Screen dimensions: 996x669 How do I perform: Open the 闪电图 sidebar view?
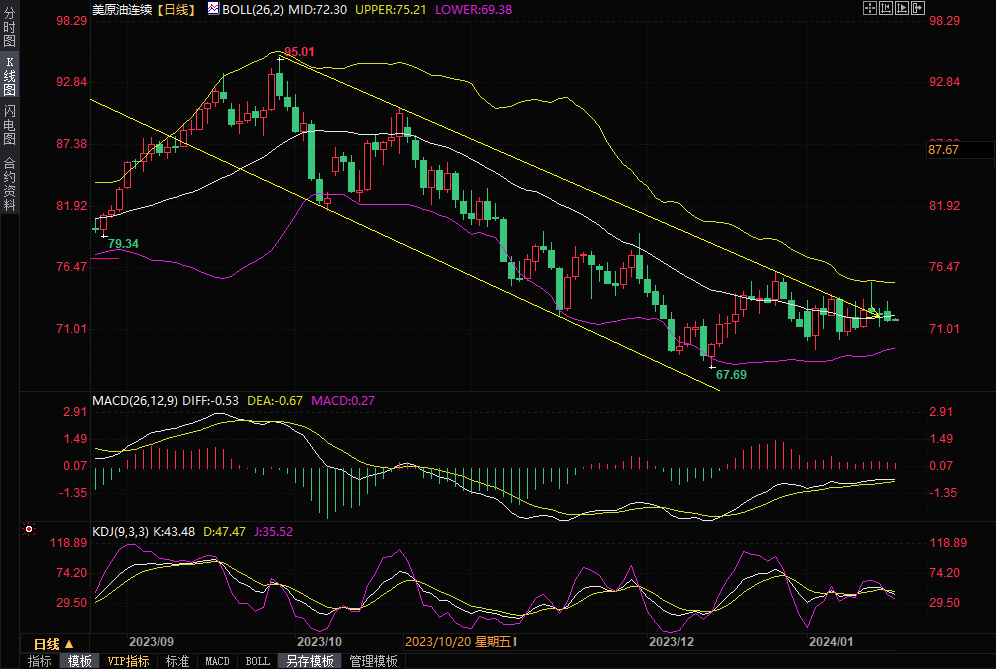[x=9, y=124]
